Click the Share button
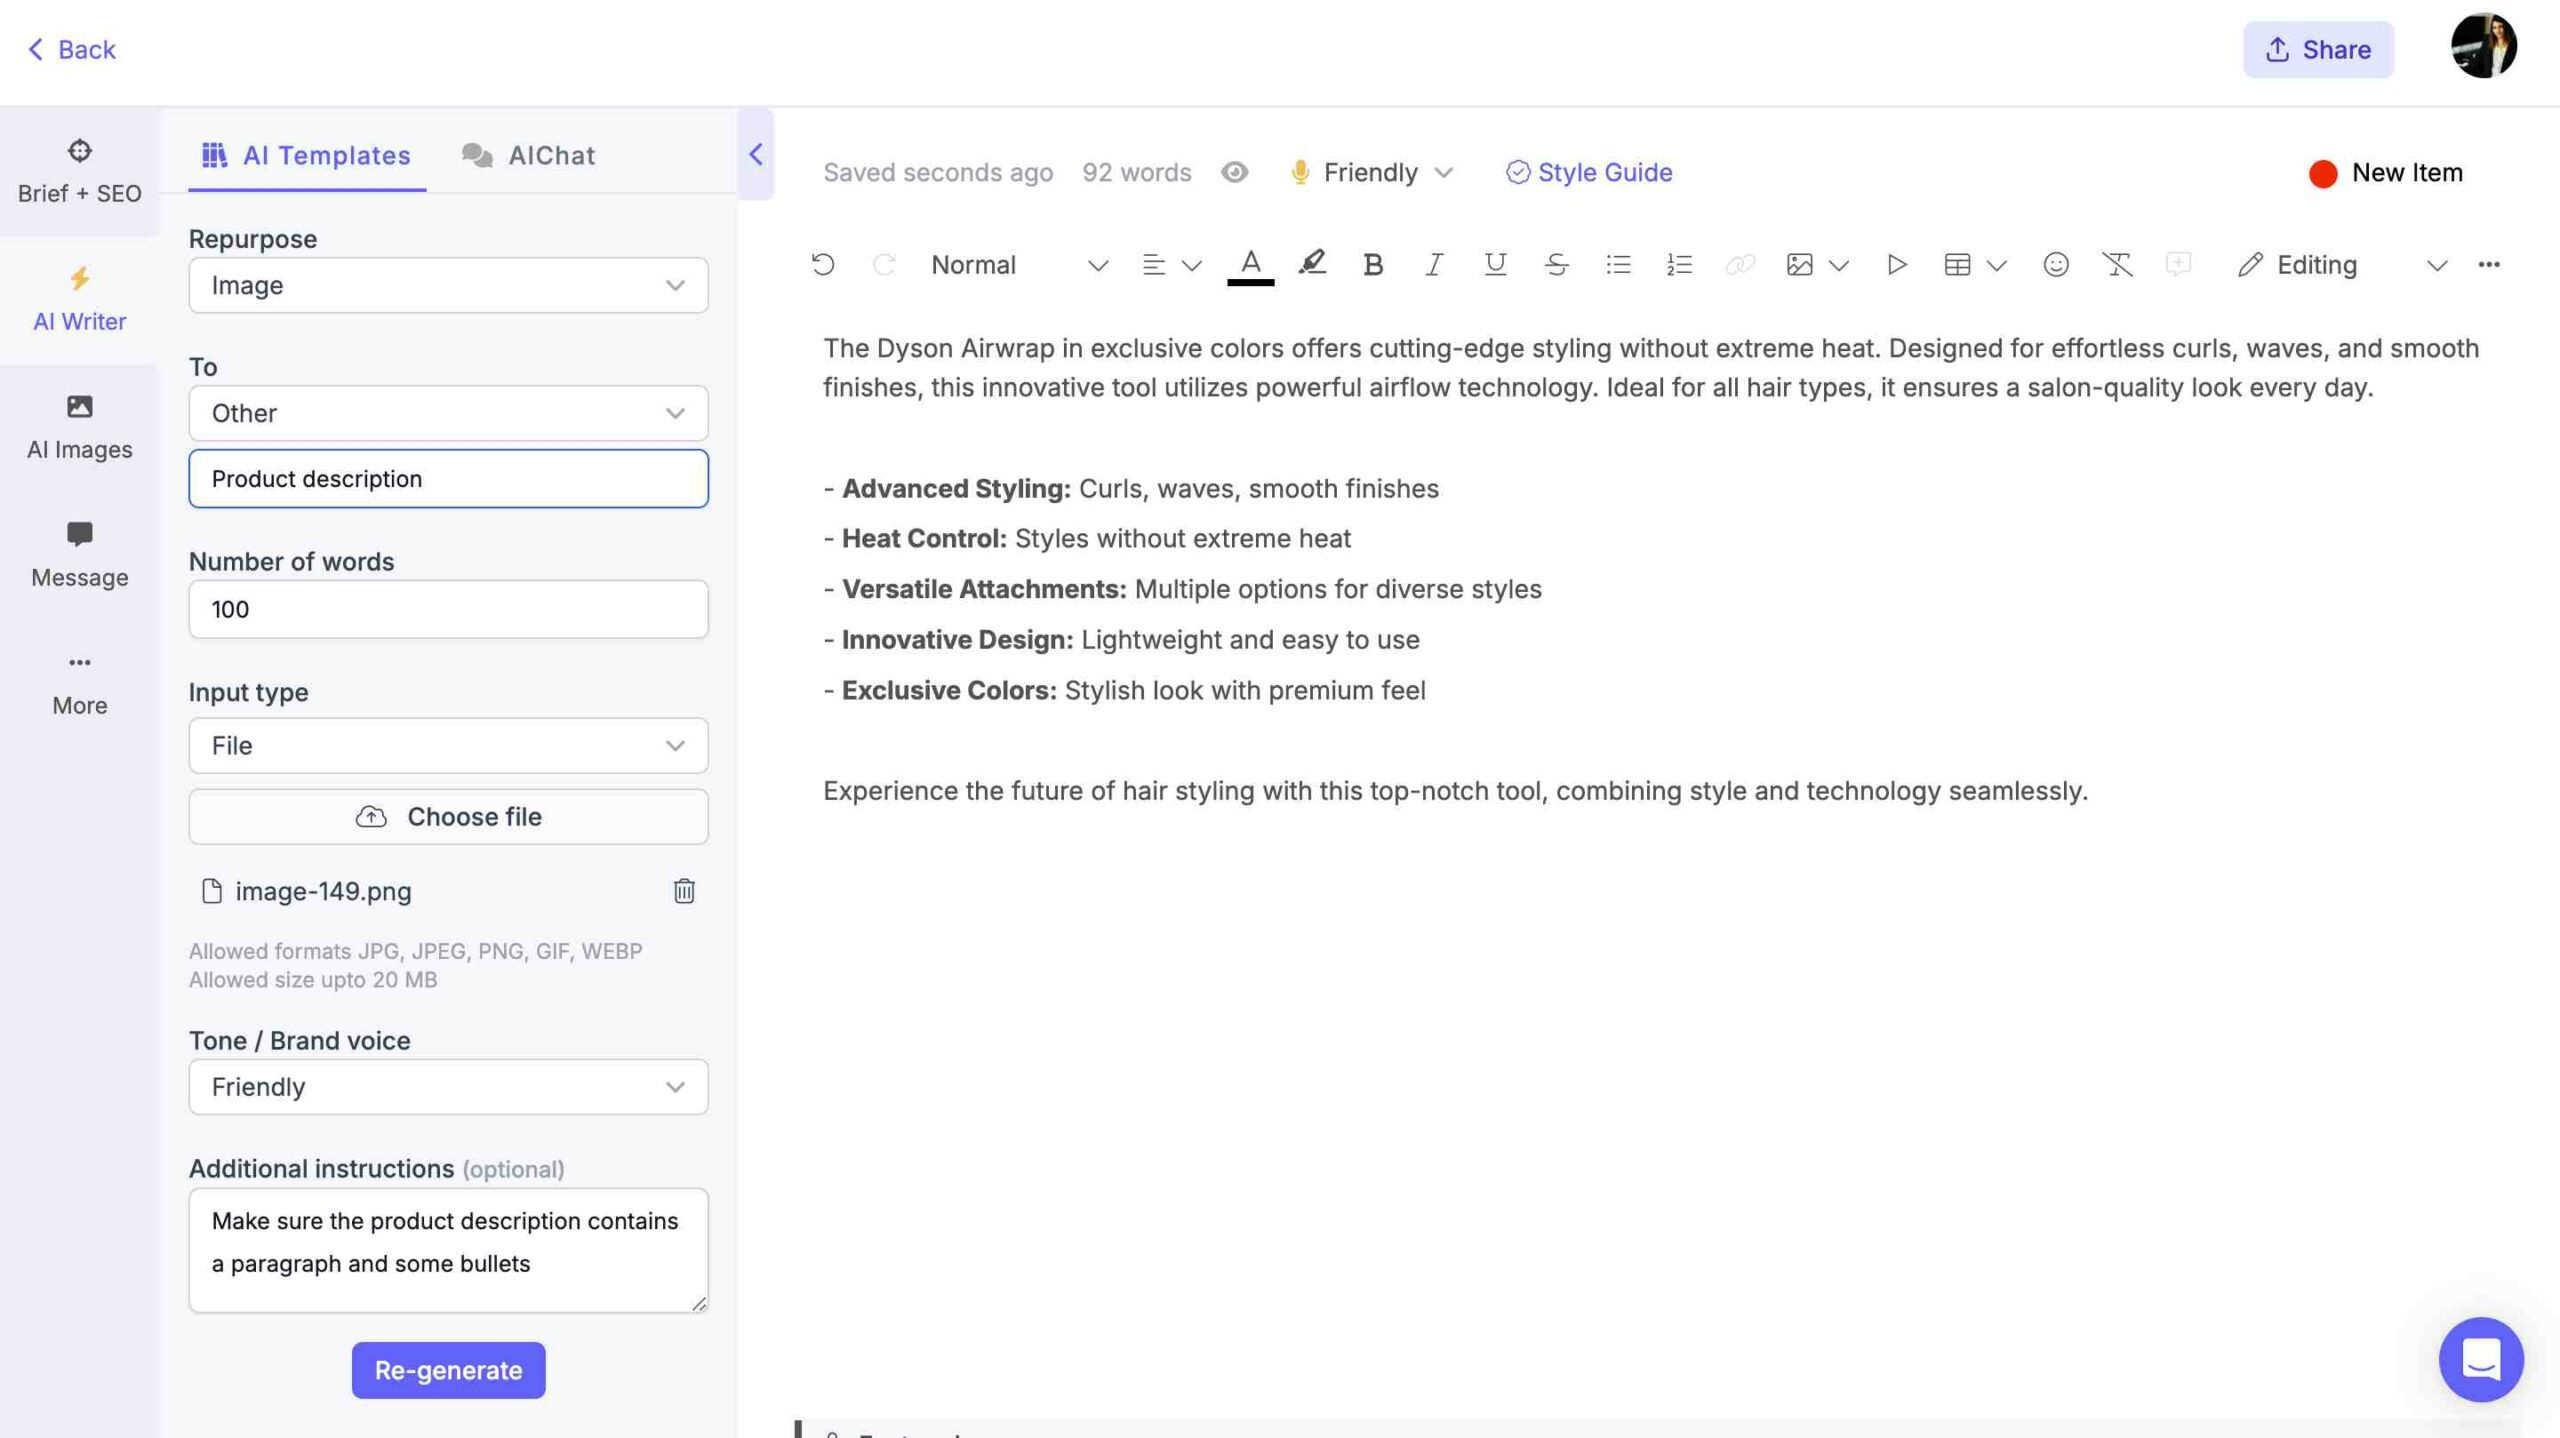Image resolution: width=2560 pixels, height=1438 pixels. click(x=2317, y=47)
